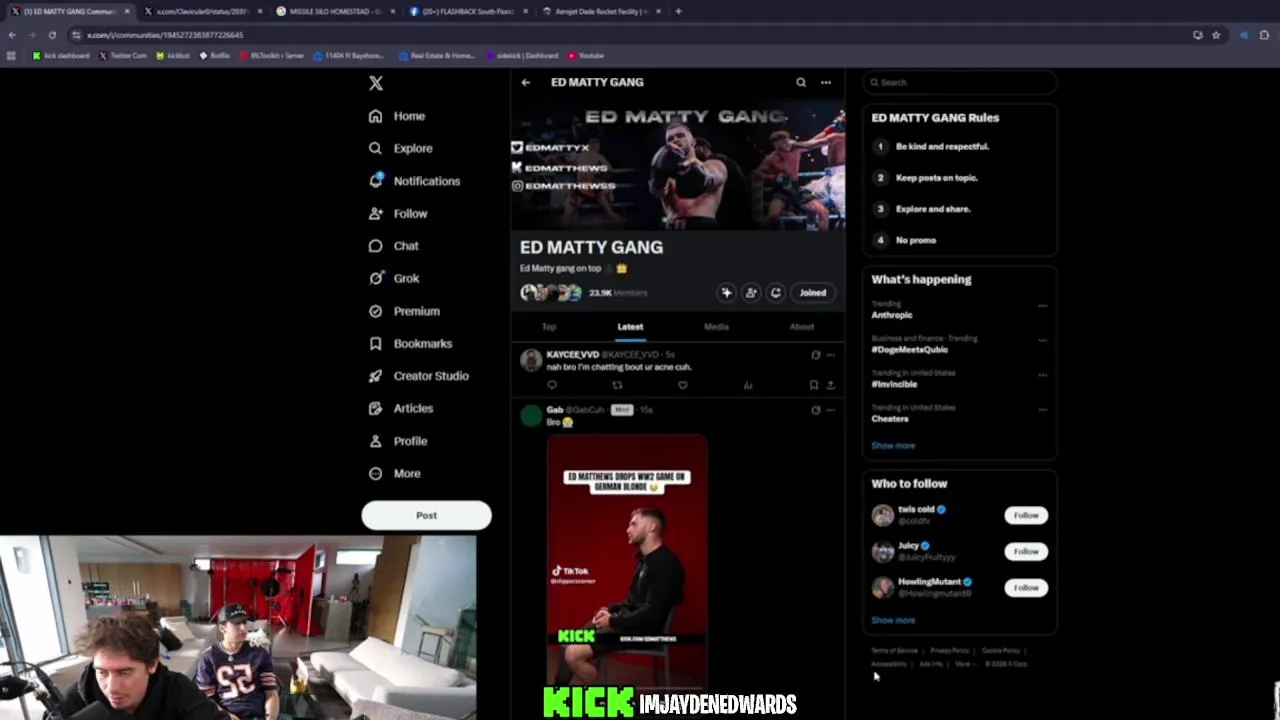Bookmark KAYCEE_VVD's post
Image resolution: width=1280 pixels, height=720 pixels.
tap(814, 385)
